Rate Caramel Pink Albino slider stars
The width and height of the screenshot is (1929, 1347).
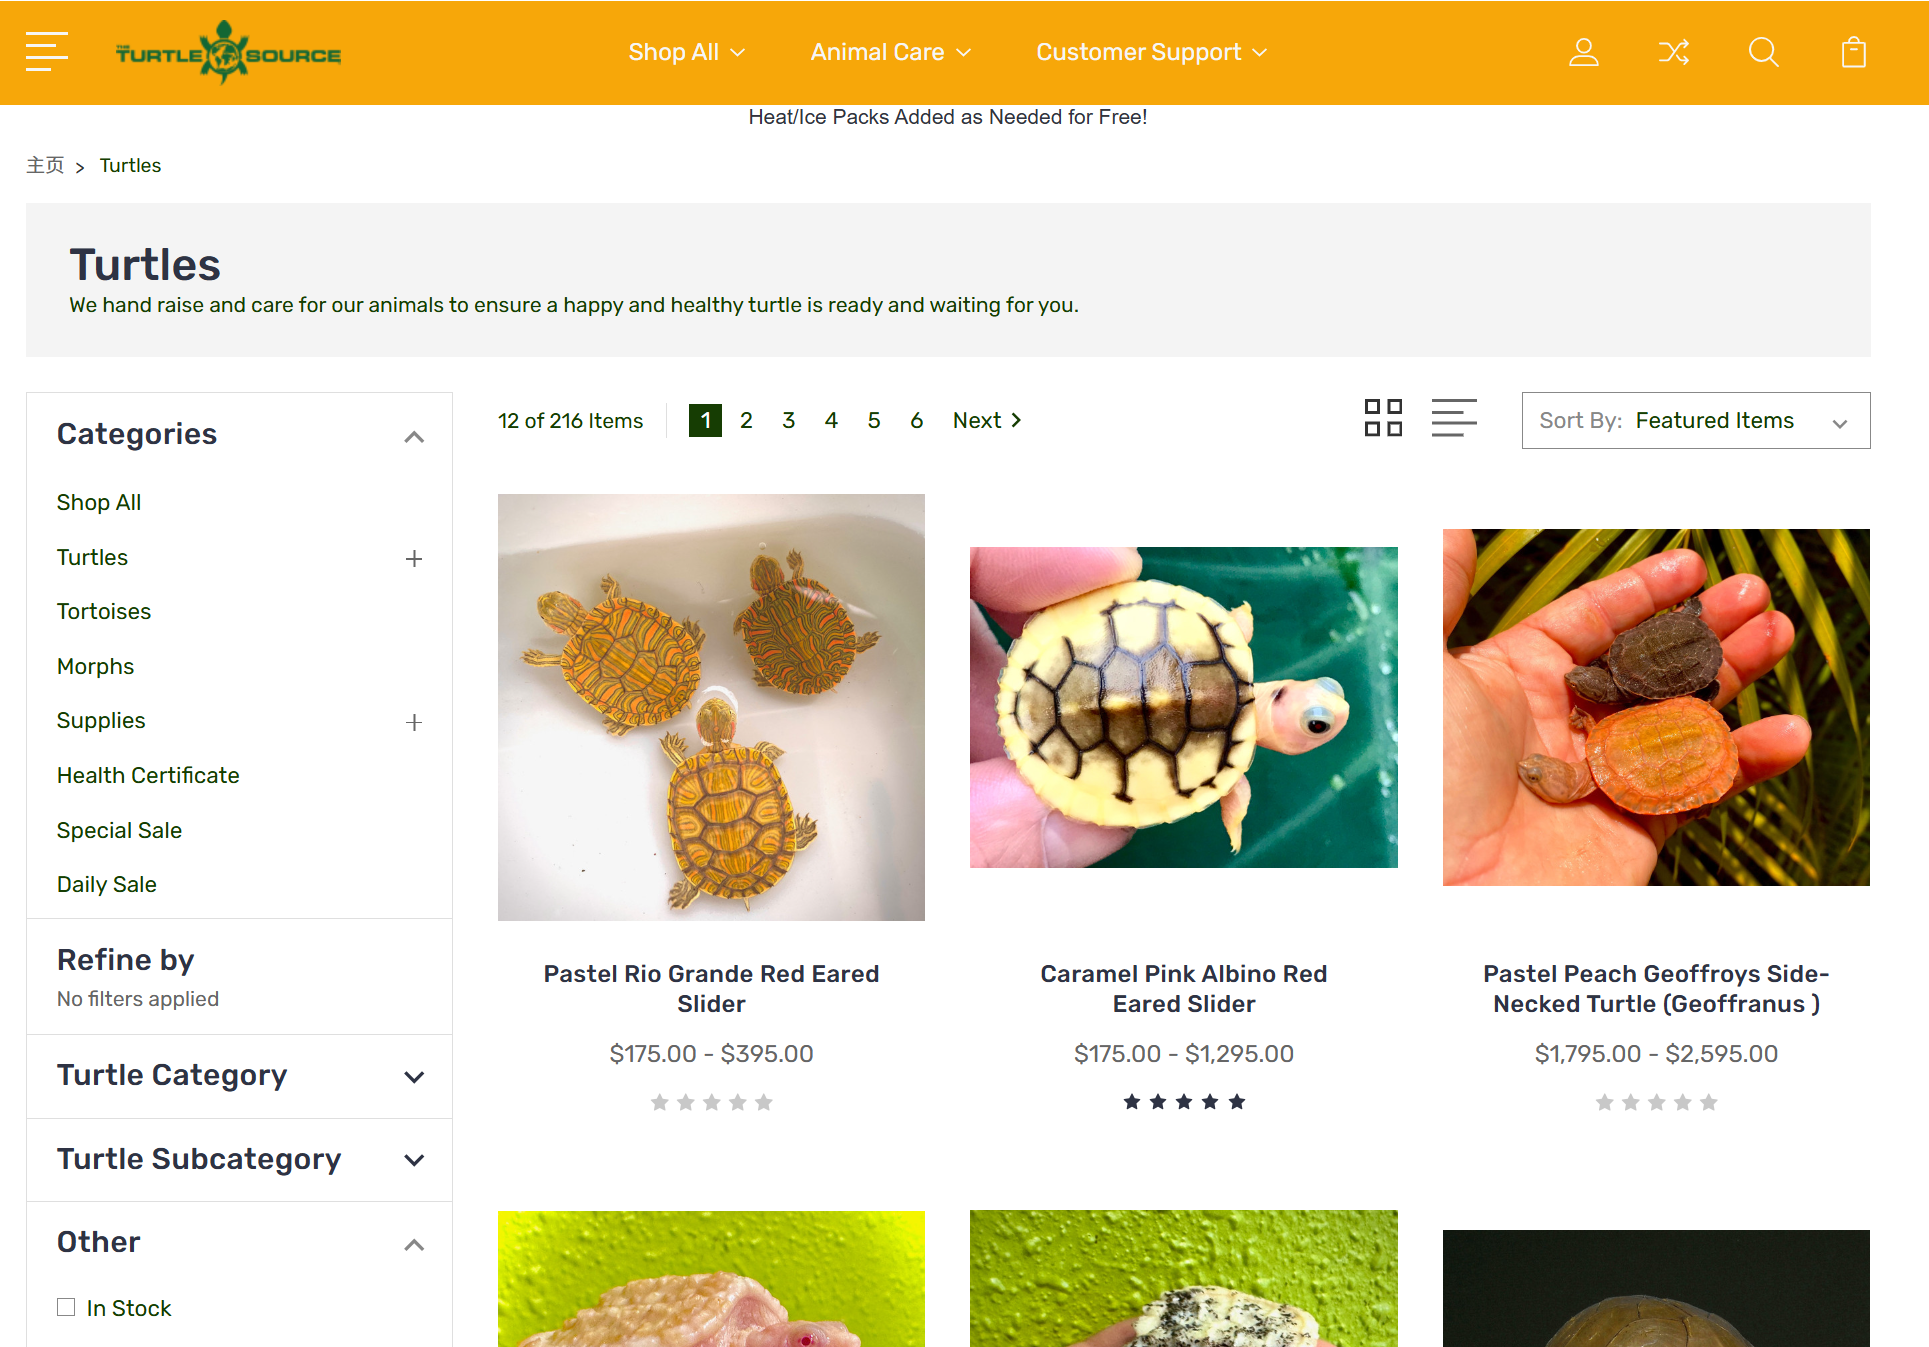[x=1184, y=1102]
